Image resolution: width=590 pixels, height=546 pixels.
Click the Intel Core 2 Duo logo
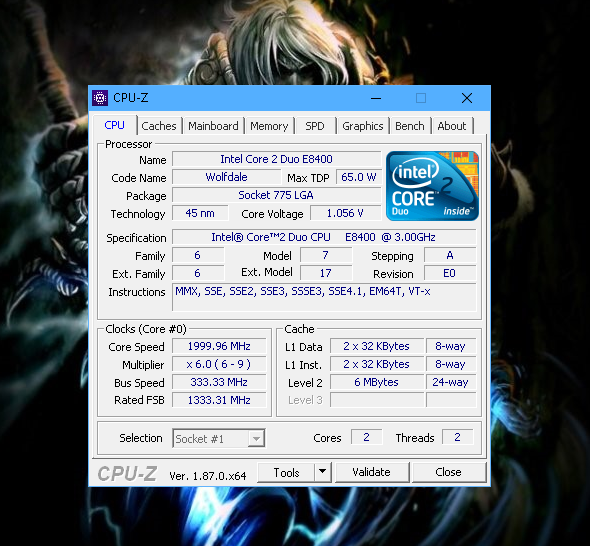point(432,186)
